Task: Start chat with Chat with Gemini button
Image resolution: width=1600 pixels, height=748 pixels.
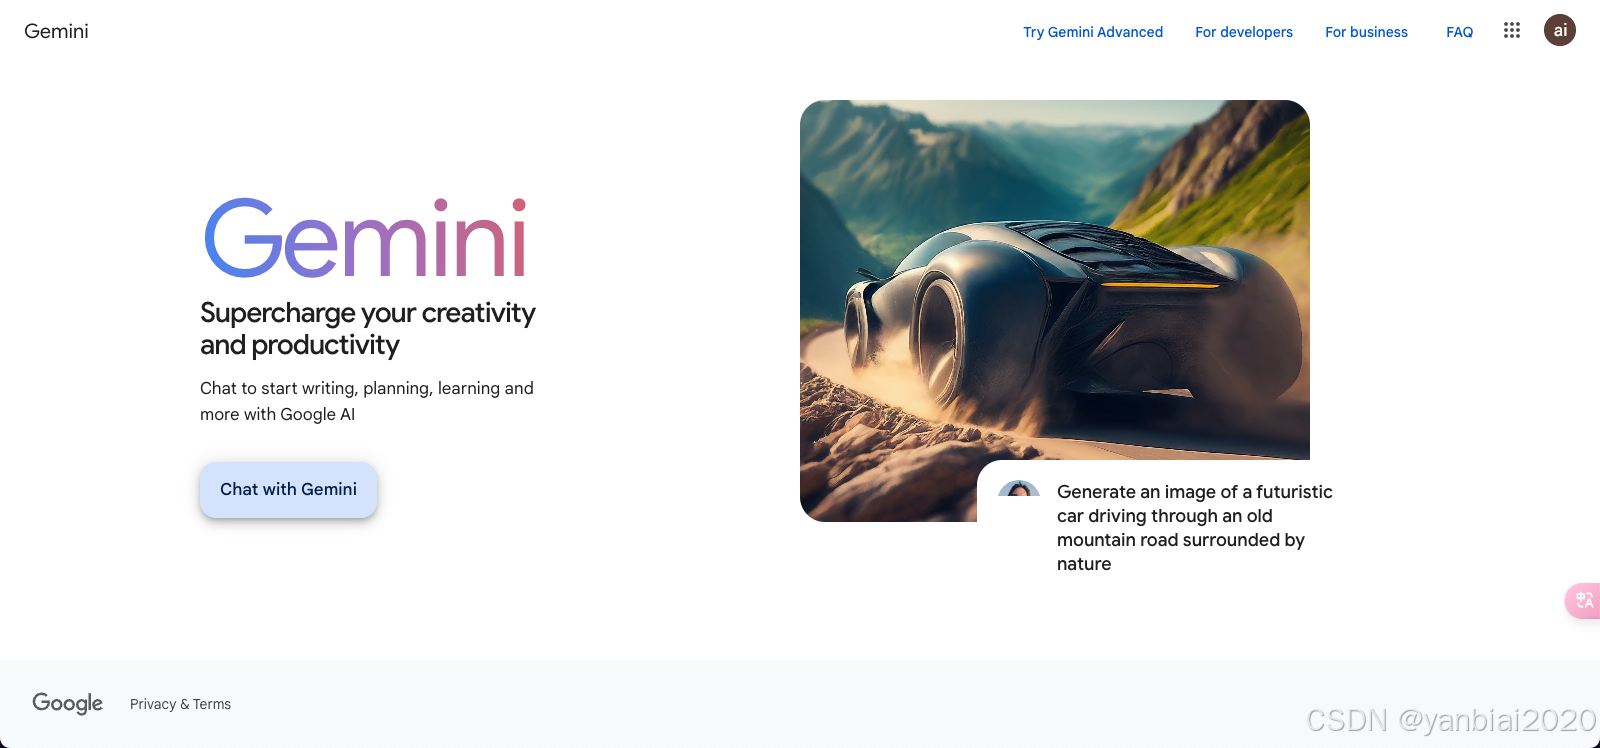Action: tap(288, 490)
